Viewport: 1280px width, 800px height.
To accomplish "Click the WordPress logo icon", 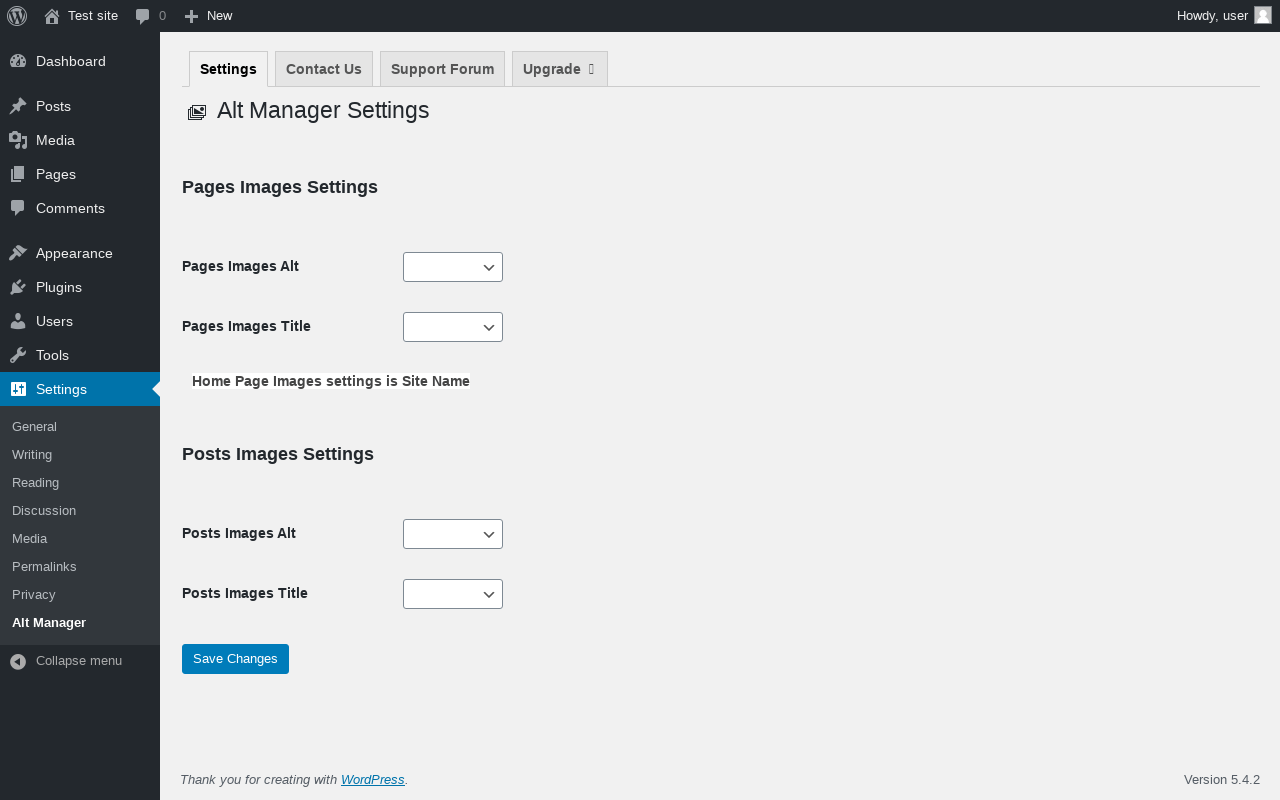I will (17, 16).
